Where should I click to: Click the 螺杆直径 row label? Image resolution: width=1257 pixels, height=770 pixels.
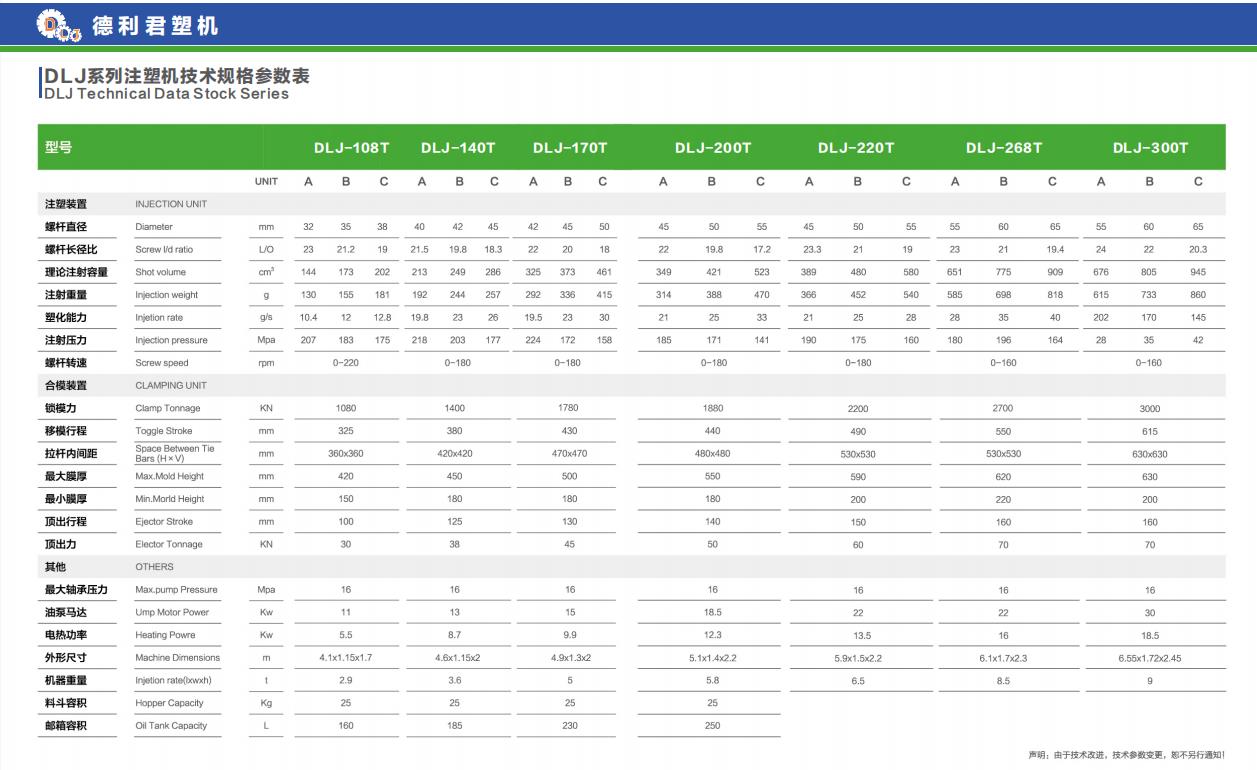(x=66, y=227)
